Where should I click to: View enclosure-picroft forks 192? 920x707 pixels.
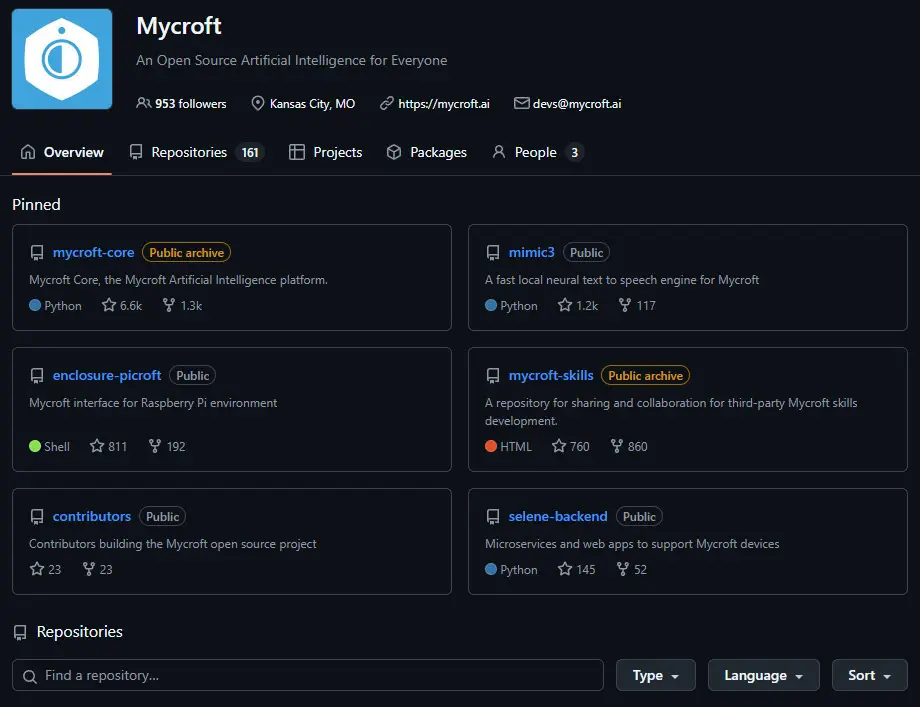[167, 446]
